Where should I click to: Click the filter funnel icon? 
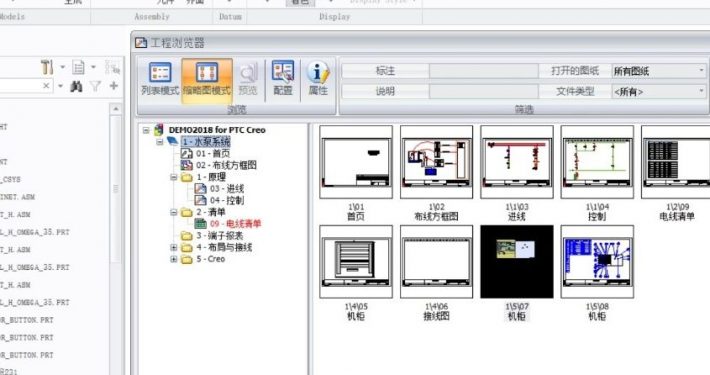(x=95, y=86)
